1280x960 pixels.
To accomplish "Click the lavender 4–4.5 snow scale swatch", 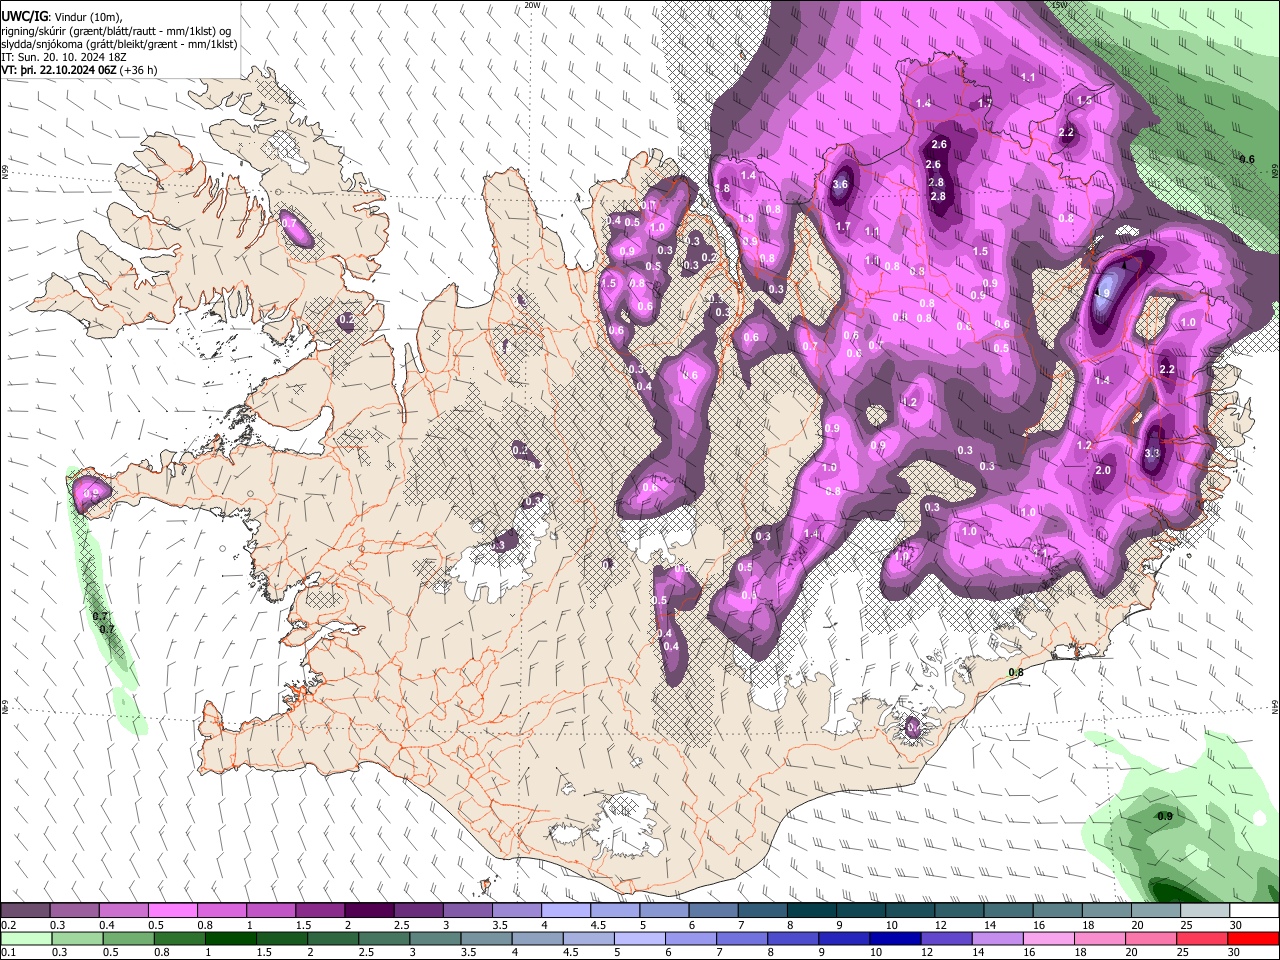I will coord(565,911).
